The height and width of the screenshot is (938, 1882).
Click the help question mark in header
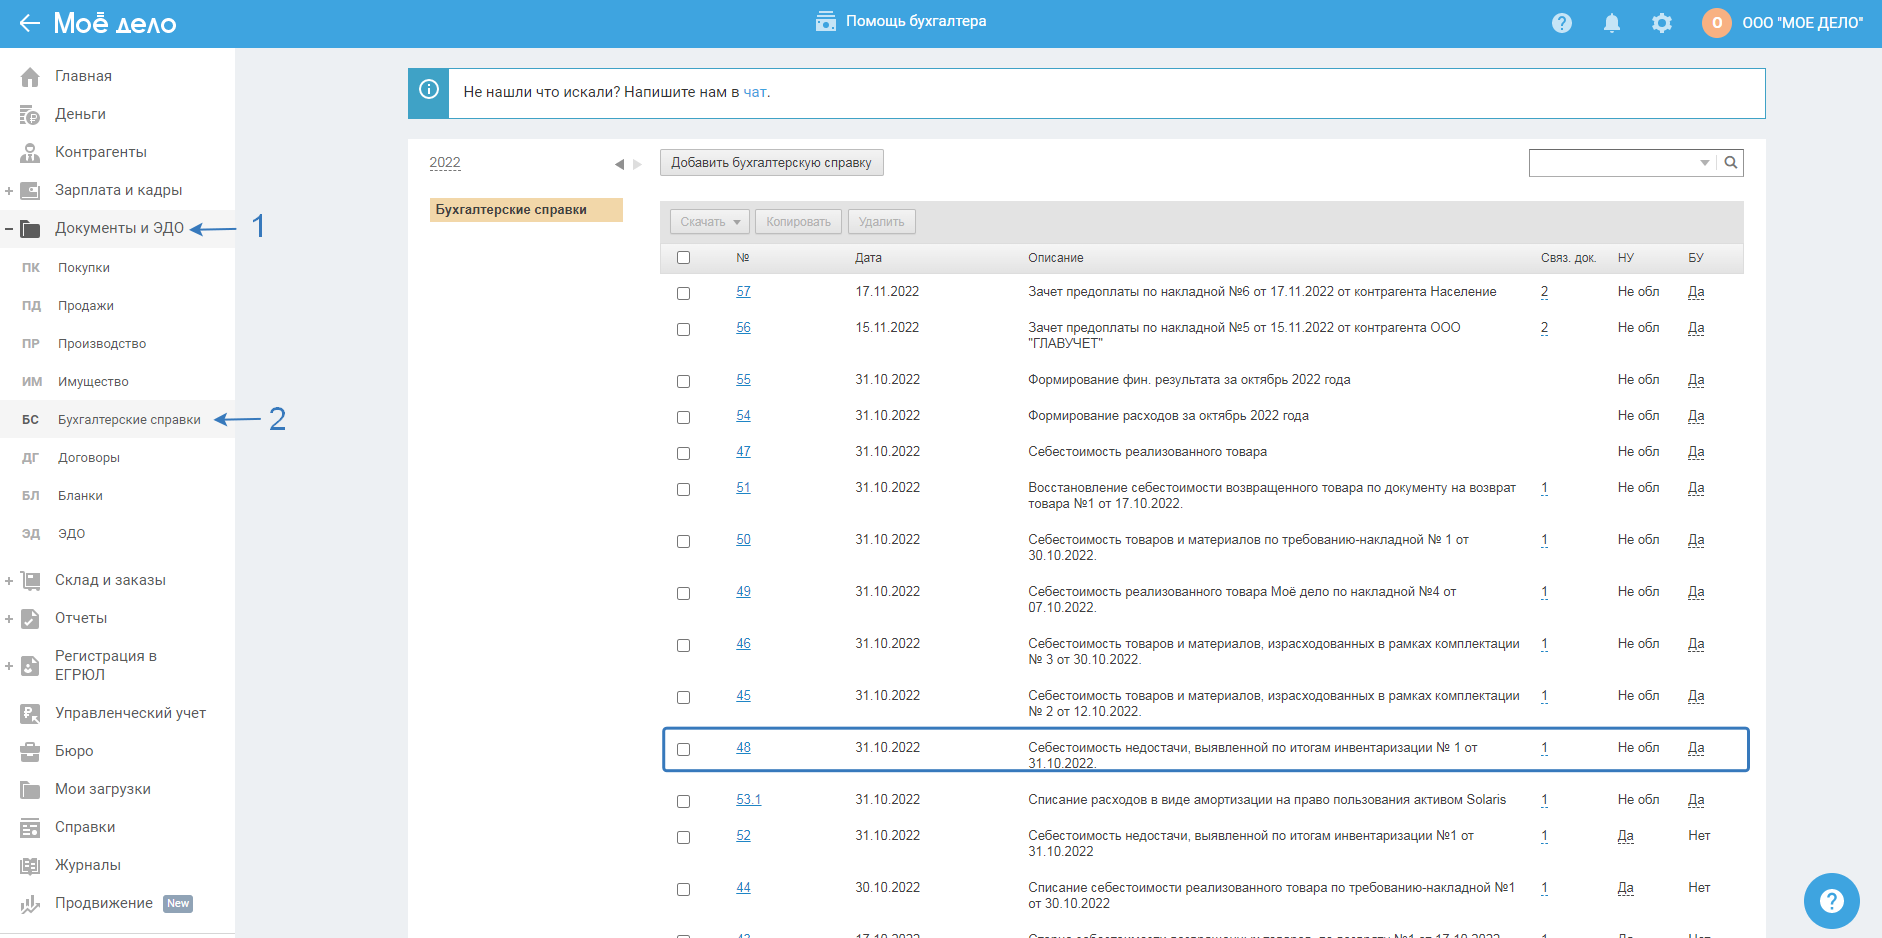(x=1561, y=23)
